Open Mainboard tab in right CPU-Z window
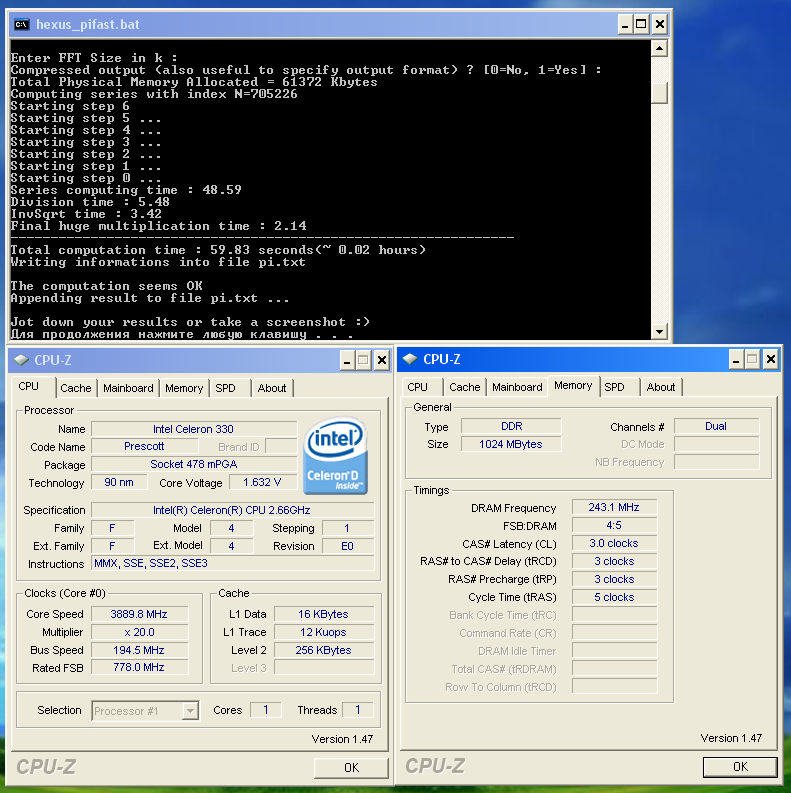Viewport: 791px width, 793px height. (x=517, y=387)
